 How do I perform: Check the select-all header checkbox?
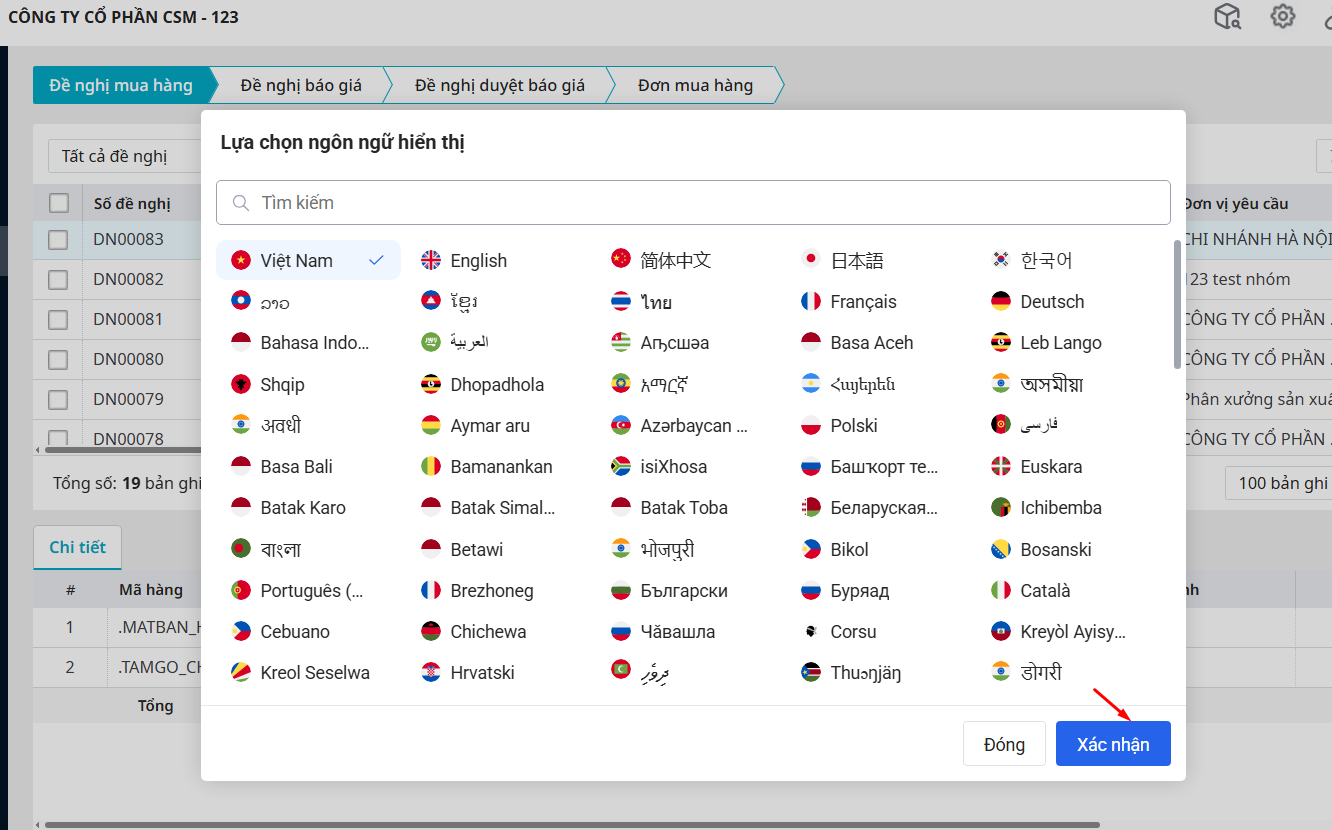click(59, 203)
